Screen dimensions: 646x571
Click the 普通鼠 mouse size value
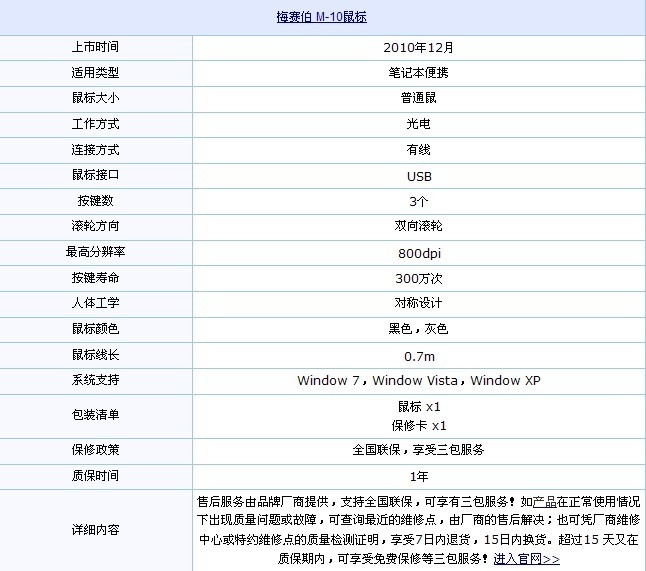418,98
